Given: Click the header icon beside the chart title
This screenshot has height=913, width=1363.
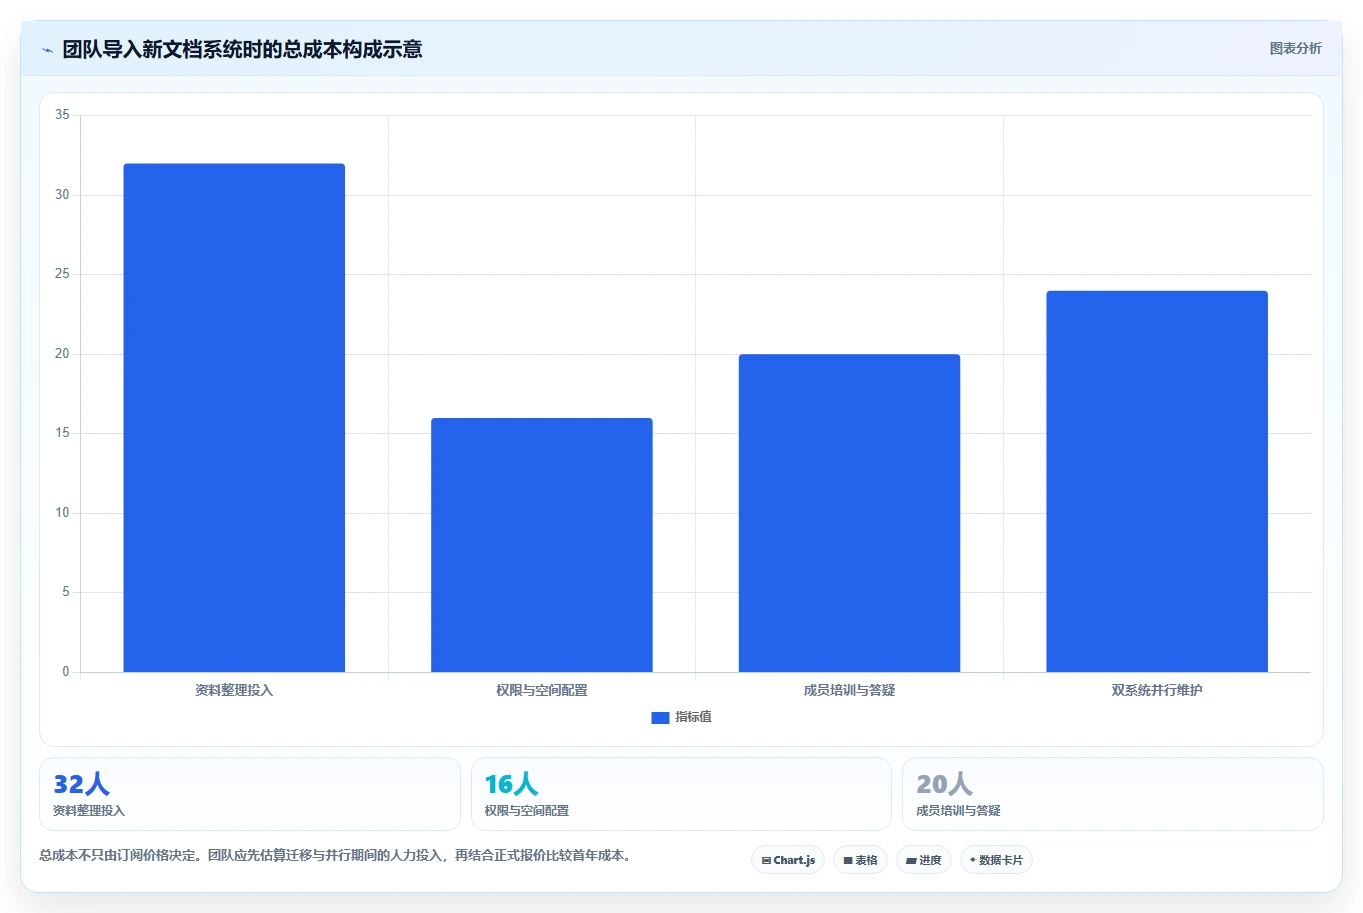Looking at the screenshot, I should 47,50.
